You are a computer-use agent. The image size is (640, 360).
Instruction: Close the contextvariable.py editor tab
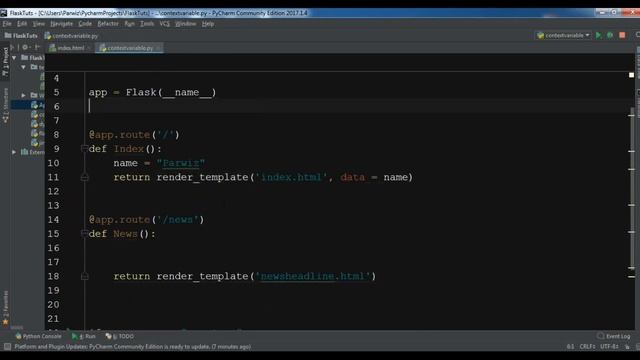[158, 48]
